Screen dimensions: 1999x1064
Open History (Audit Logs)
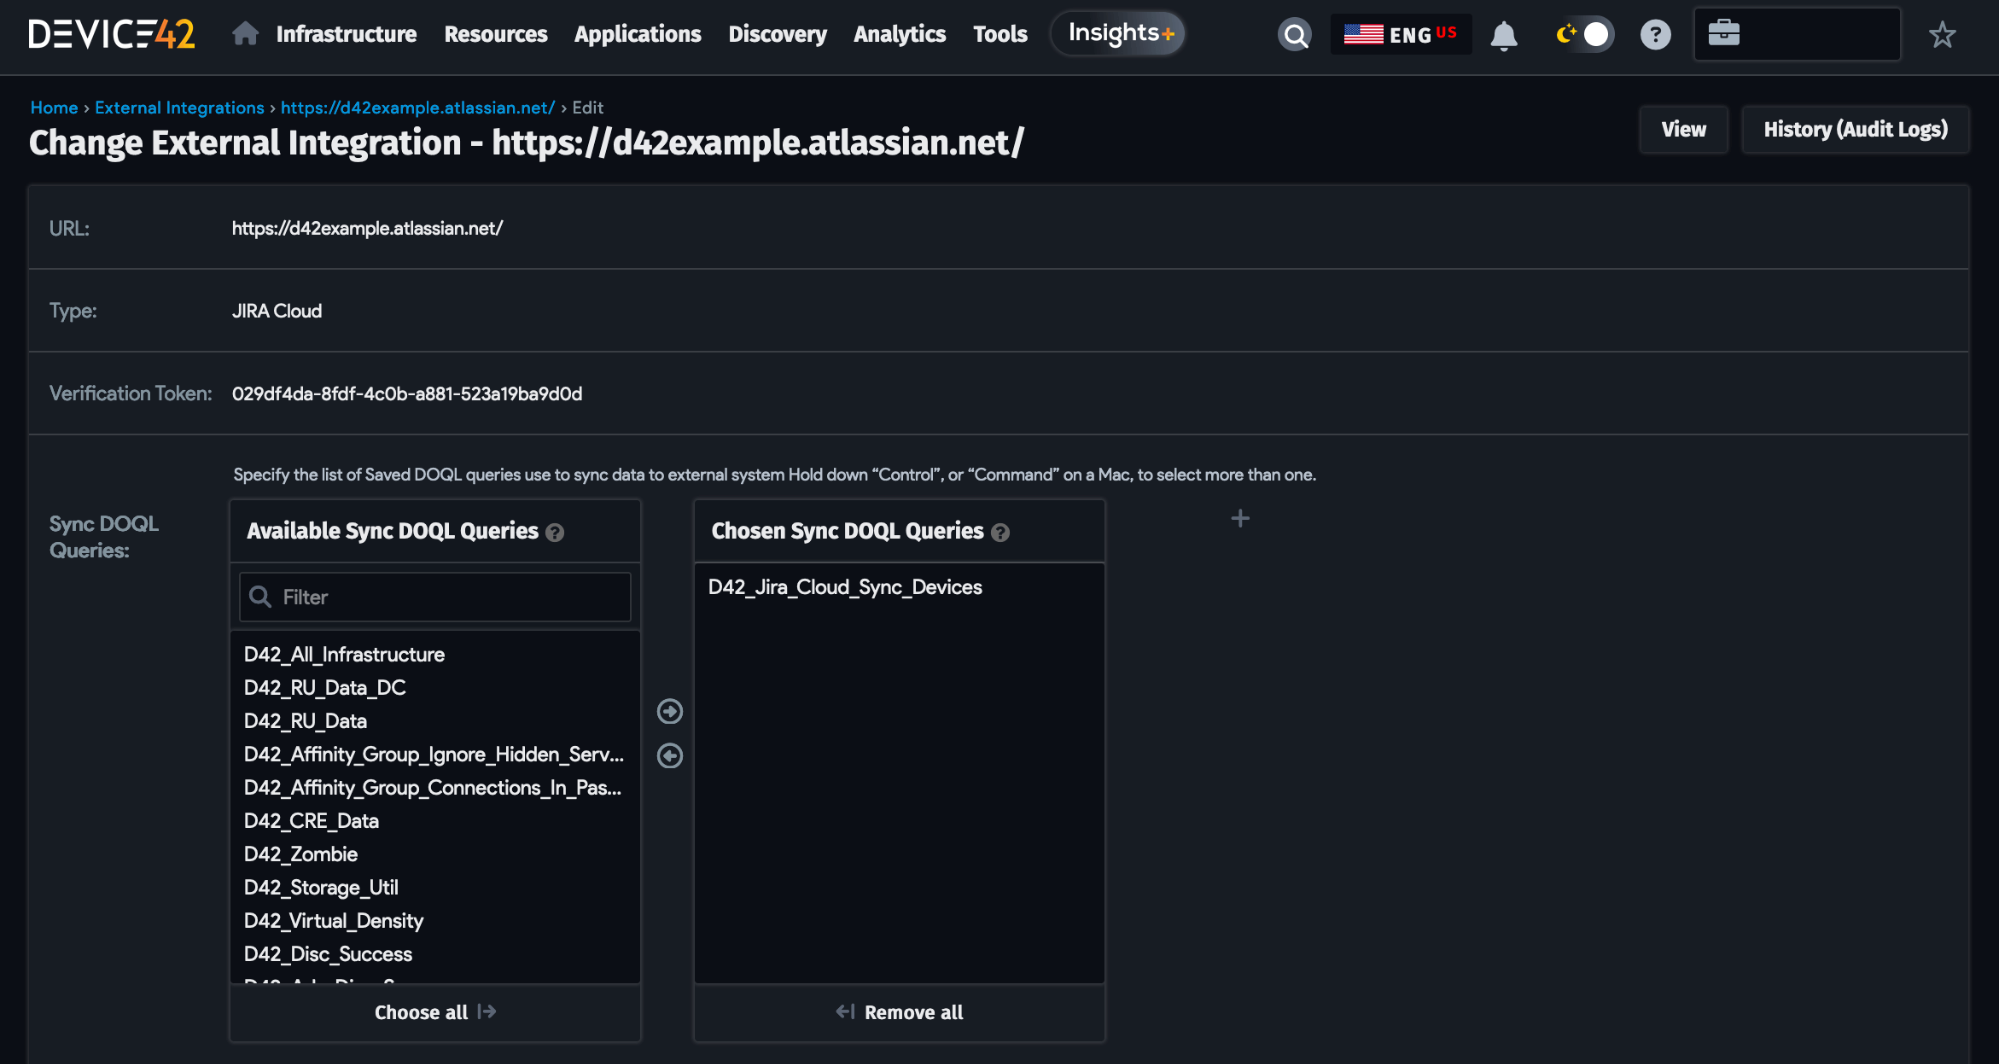pos(1855,129)
